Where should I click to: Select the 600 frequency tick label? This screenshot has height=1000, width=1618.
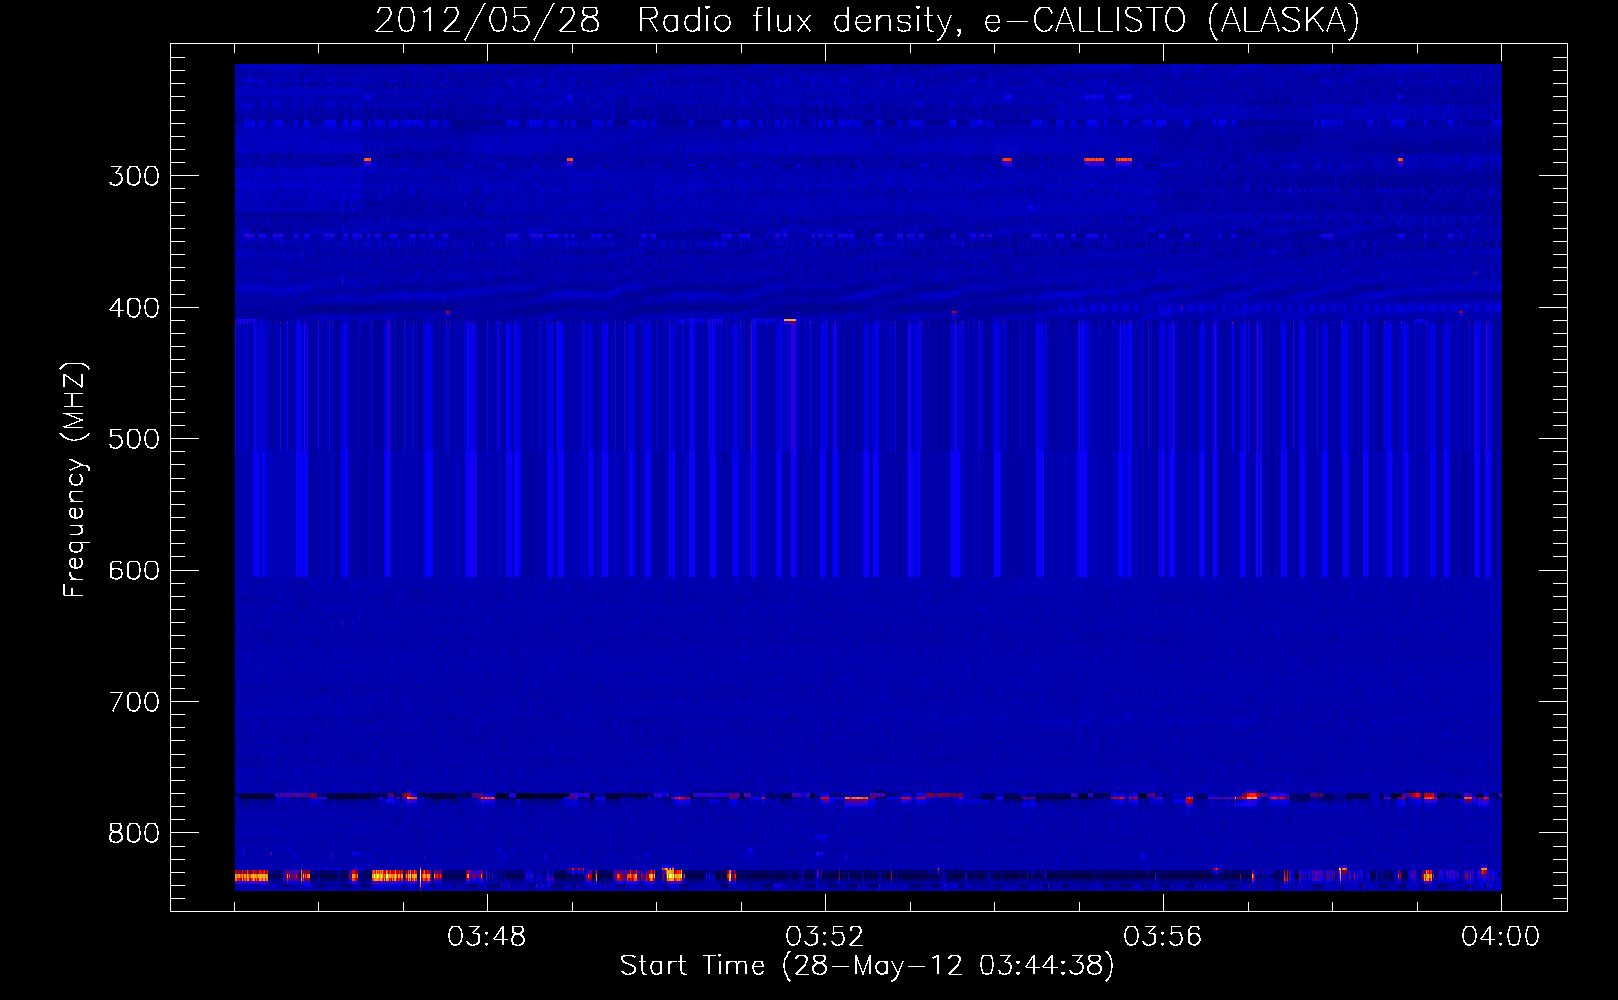(134, 571)
